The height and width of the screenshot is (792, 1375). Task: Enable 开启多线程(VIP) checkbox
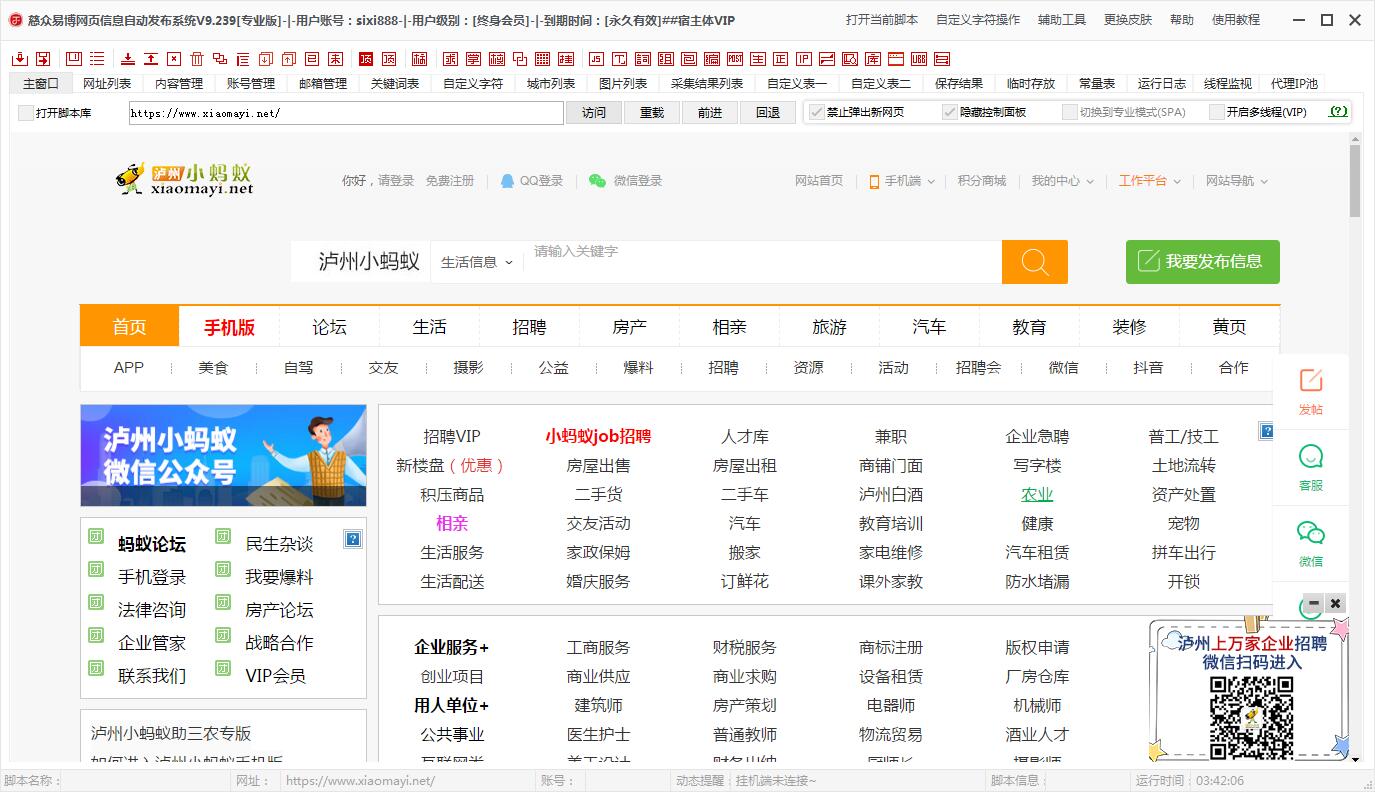1217,112
